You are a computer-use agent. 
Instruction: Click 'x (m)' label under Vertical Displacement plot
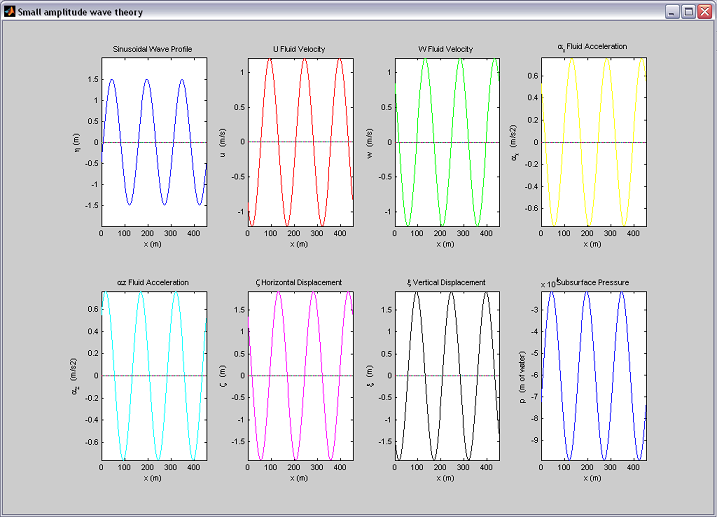(446, 478)
